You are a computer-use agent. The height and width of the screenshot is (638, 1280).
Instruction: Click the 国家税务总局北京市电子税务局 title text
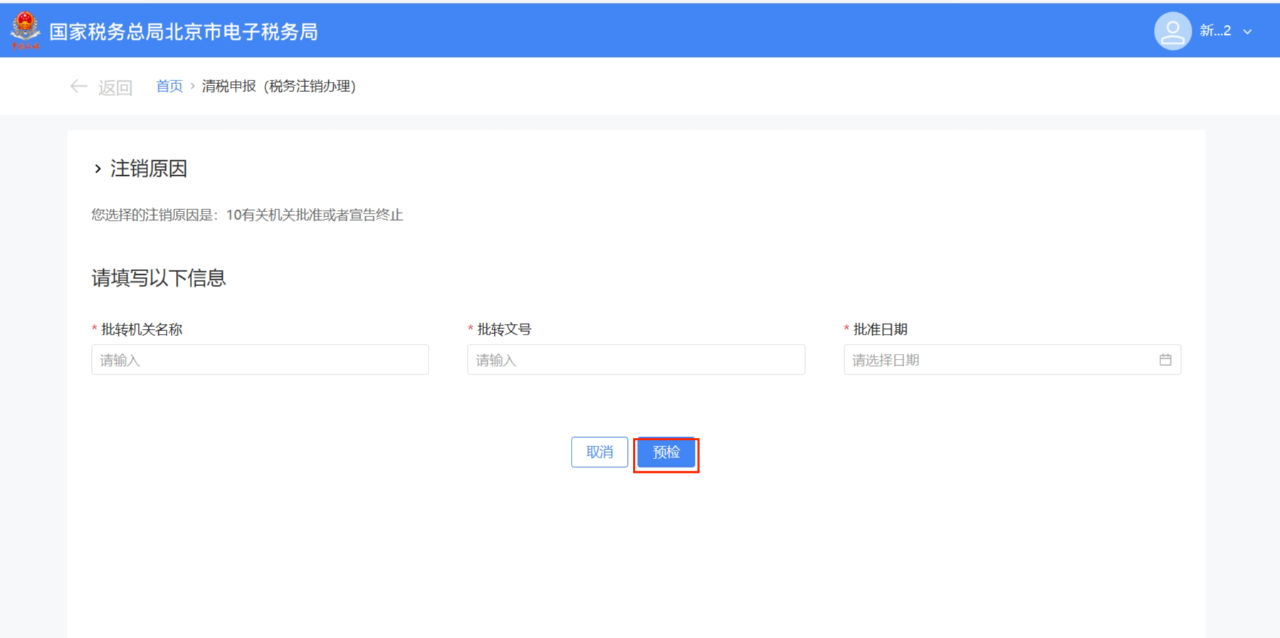[x=184, y=31]
